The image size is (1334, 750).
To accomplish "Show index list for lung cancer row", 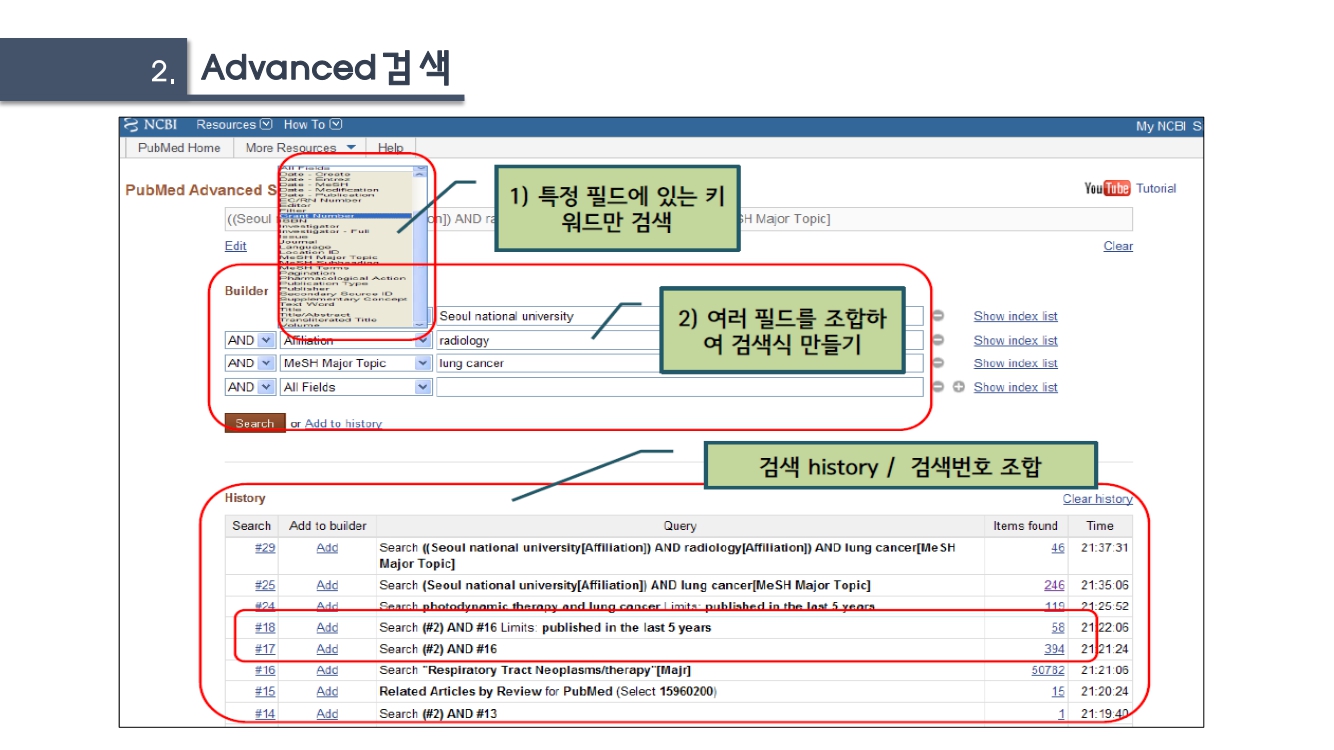I will click(x=1015, y=363).
